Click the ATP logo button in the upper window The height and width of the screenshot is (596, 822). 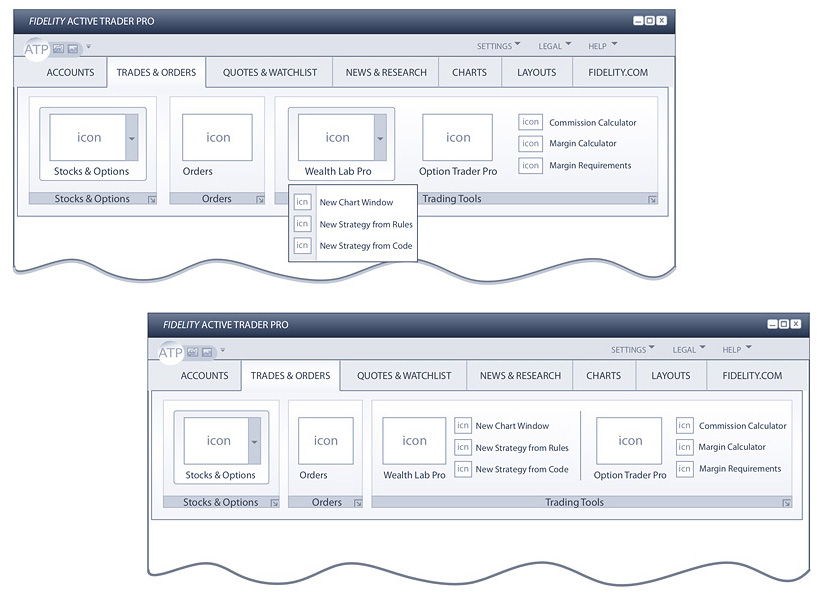pyautogui.click(x=36, y=49)
